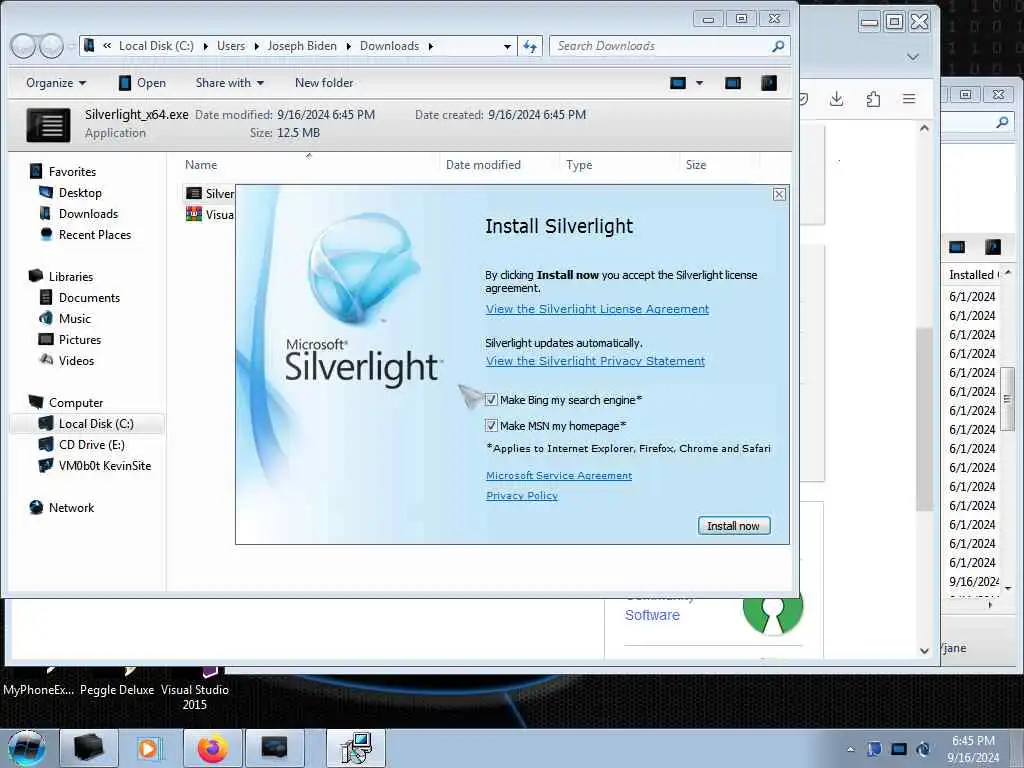Uncheck Make MSN my homepage box
The width and height of the screenshot is (1024, 768).
click(x=491, y=426)
